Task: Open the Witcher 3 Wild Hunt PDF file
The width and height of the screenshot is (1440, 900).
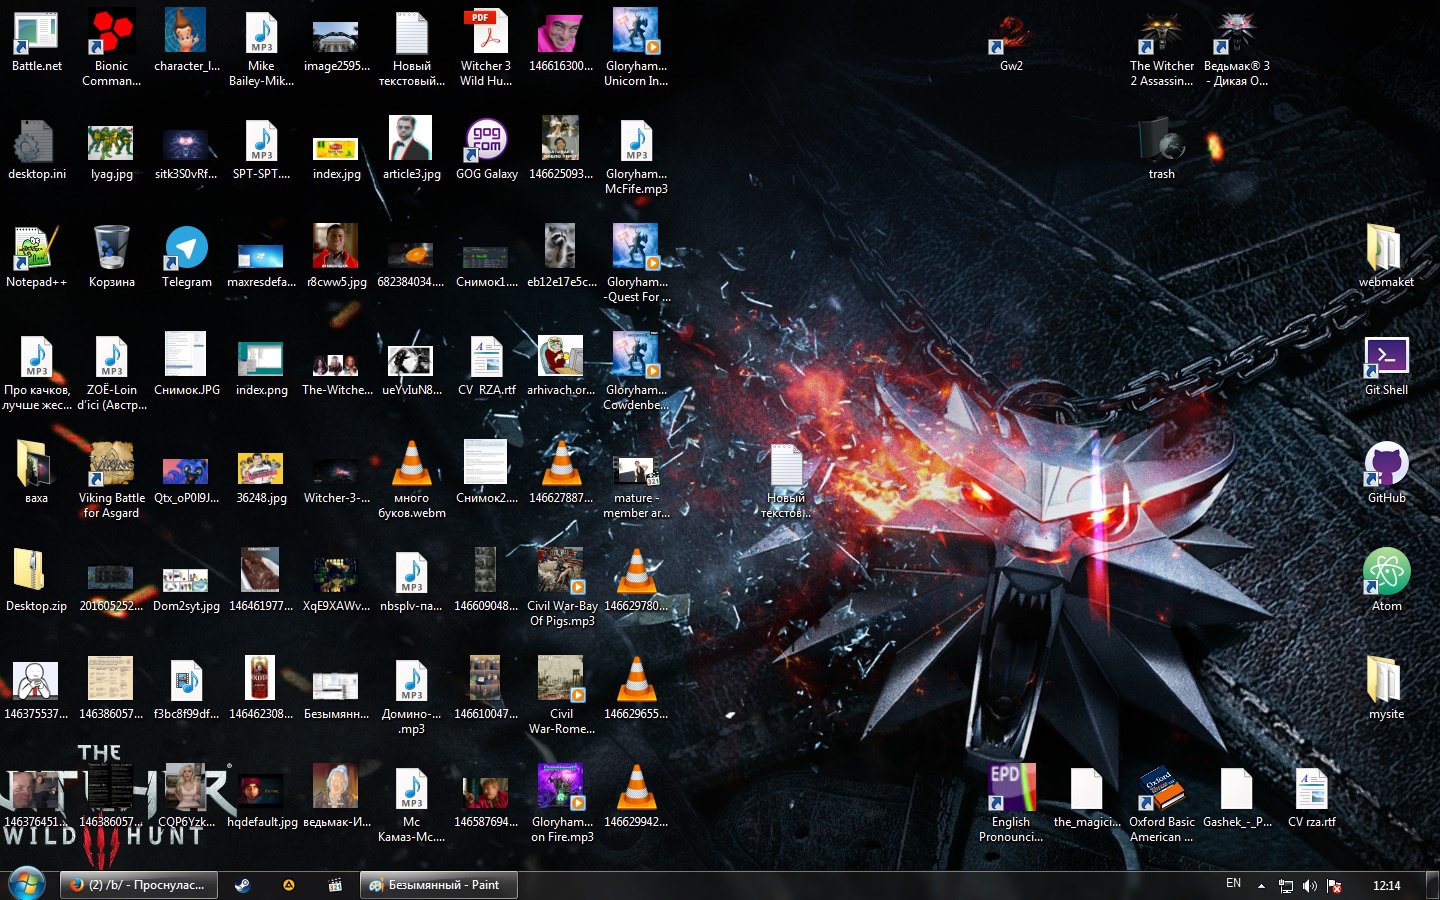Action: [486, 48]
